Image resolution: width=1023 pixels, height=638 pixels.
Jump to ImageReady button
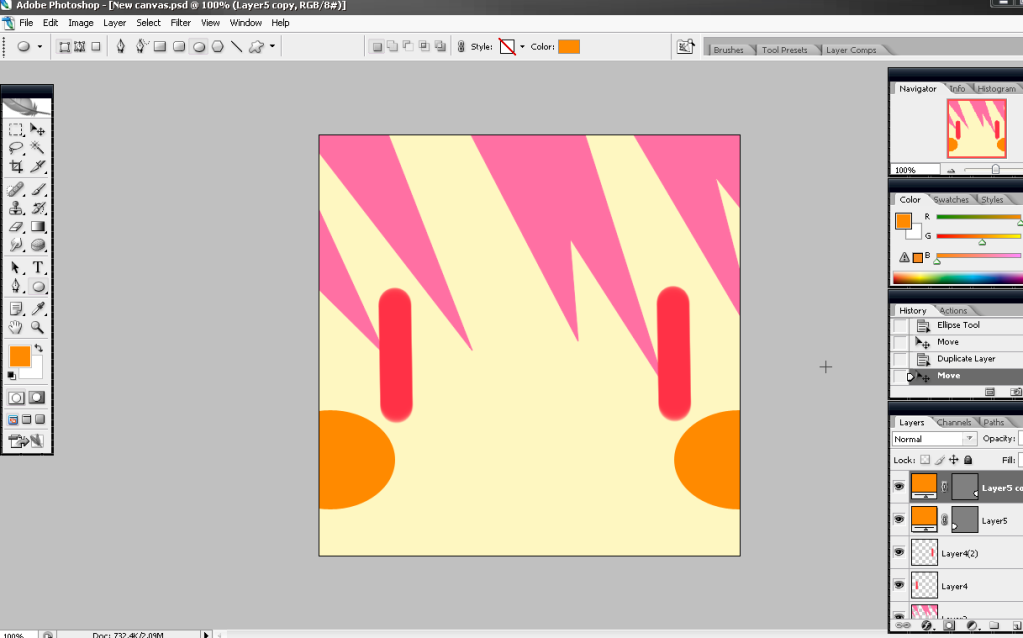(20, 442)
